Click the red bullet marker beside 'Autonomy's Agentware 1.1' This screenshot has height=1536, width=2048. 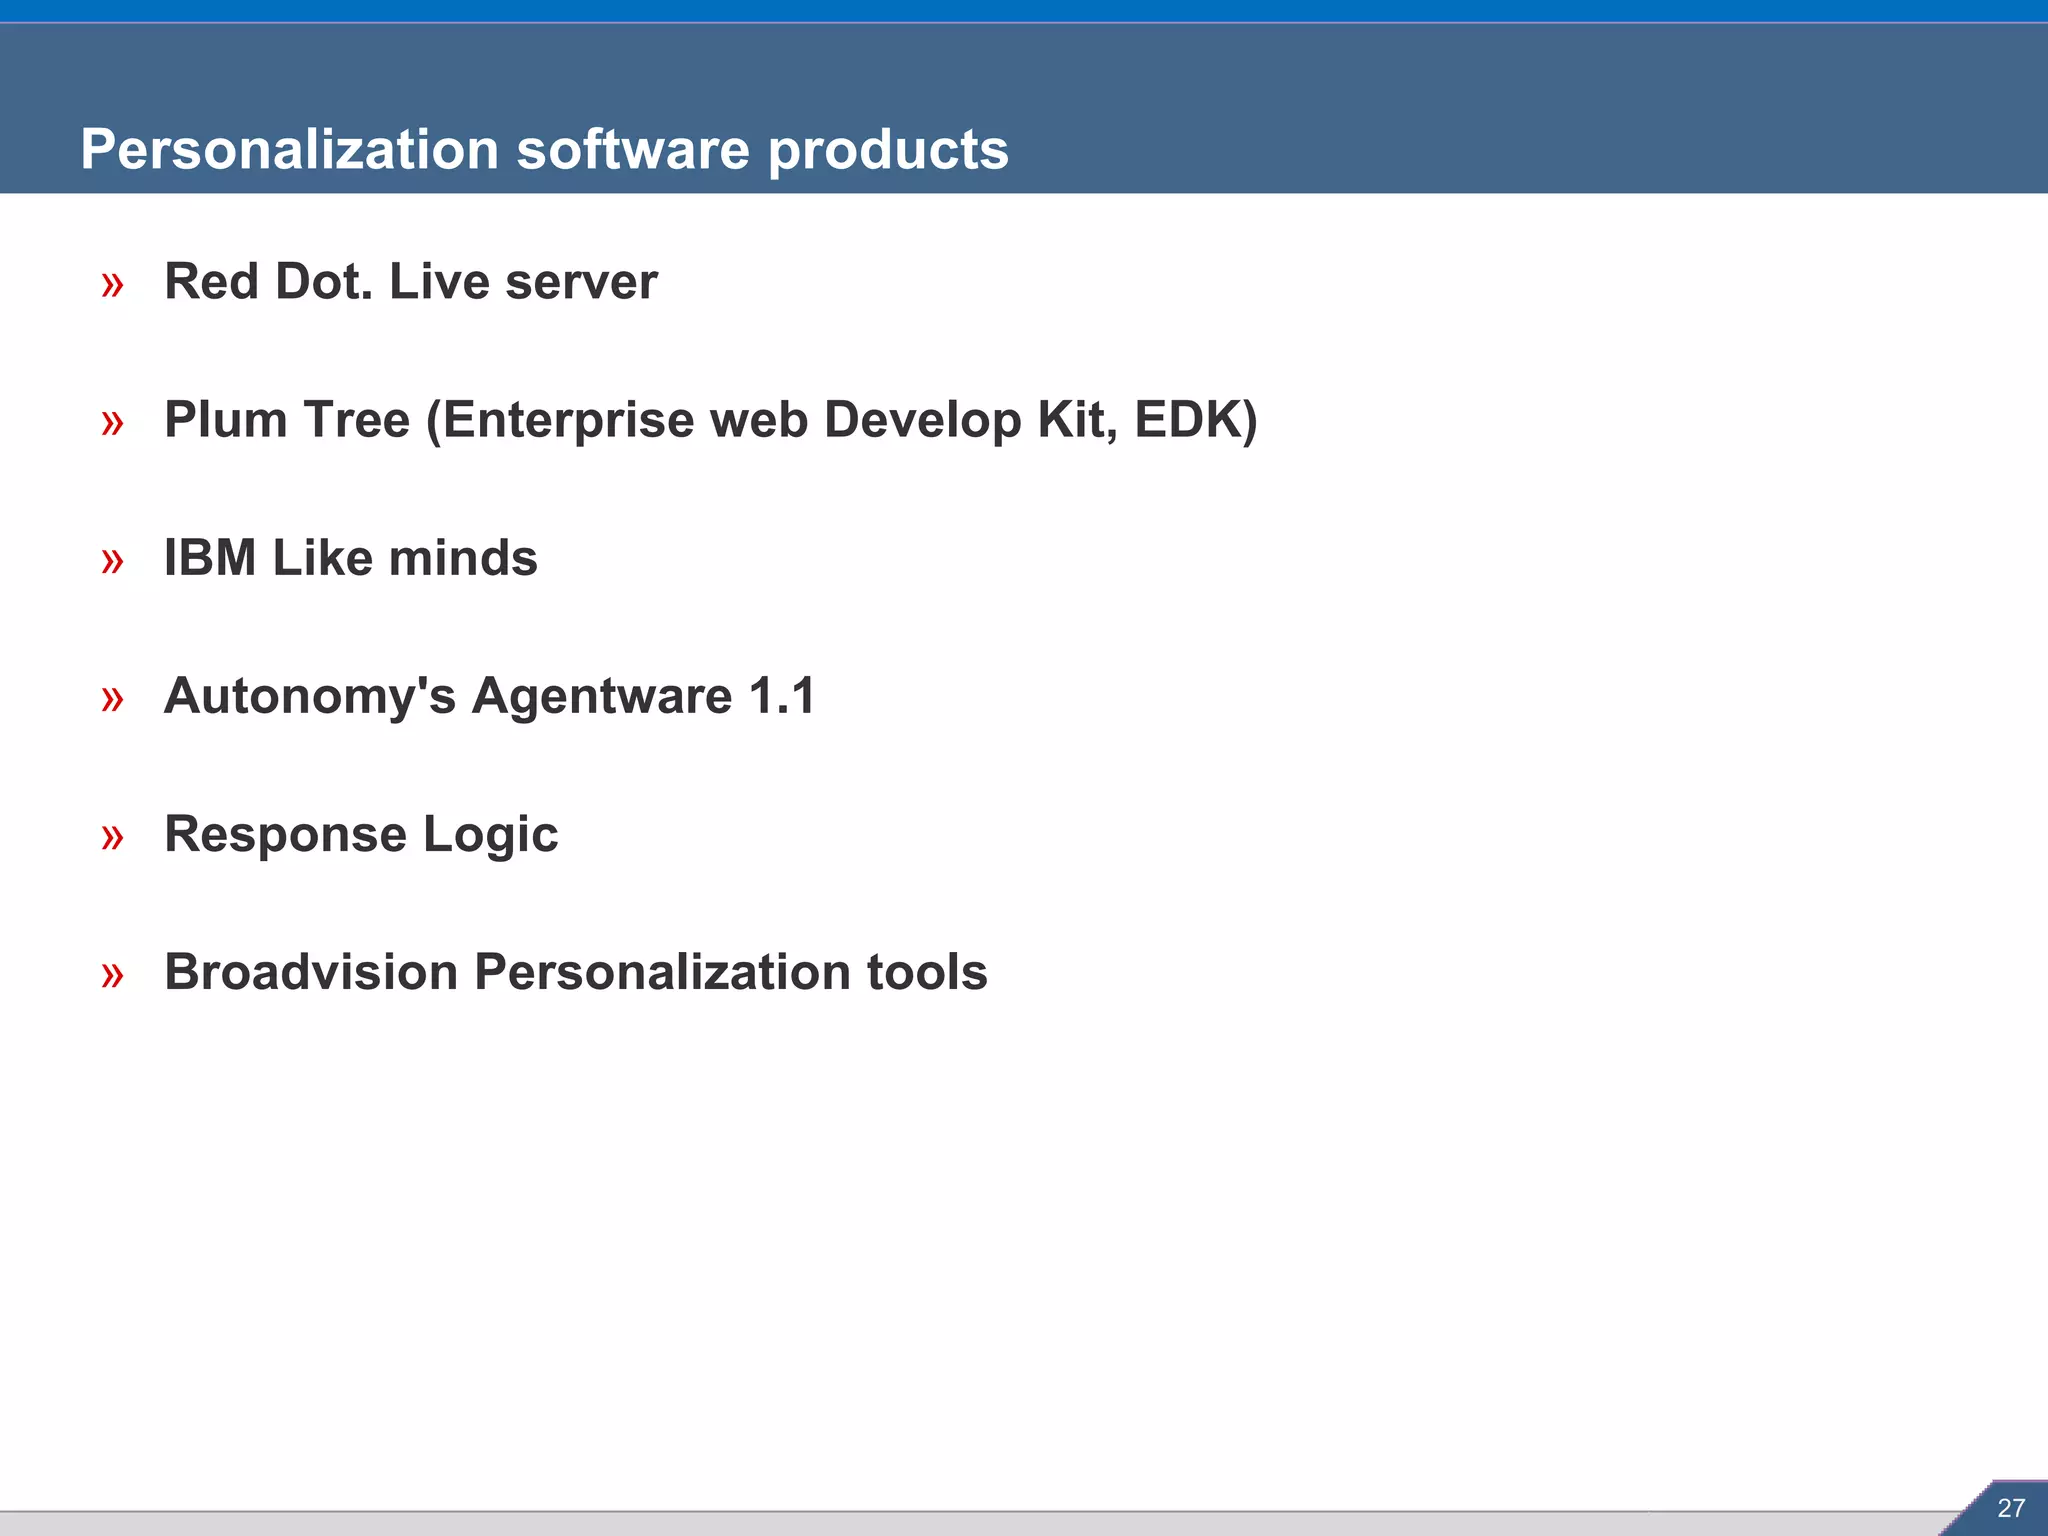point(112,700)
